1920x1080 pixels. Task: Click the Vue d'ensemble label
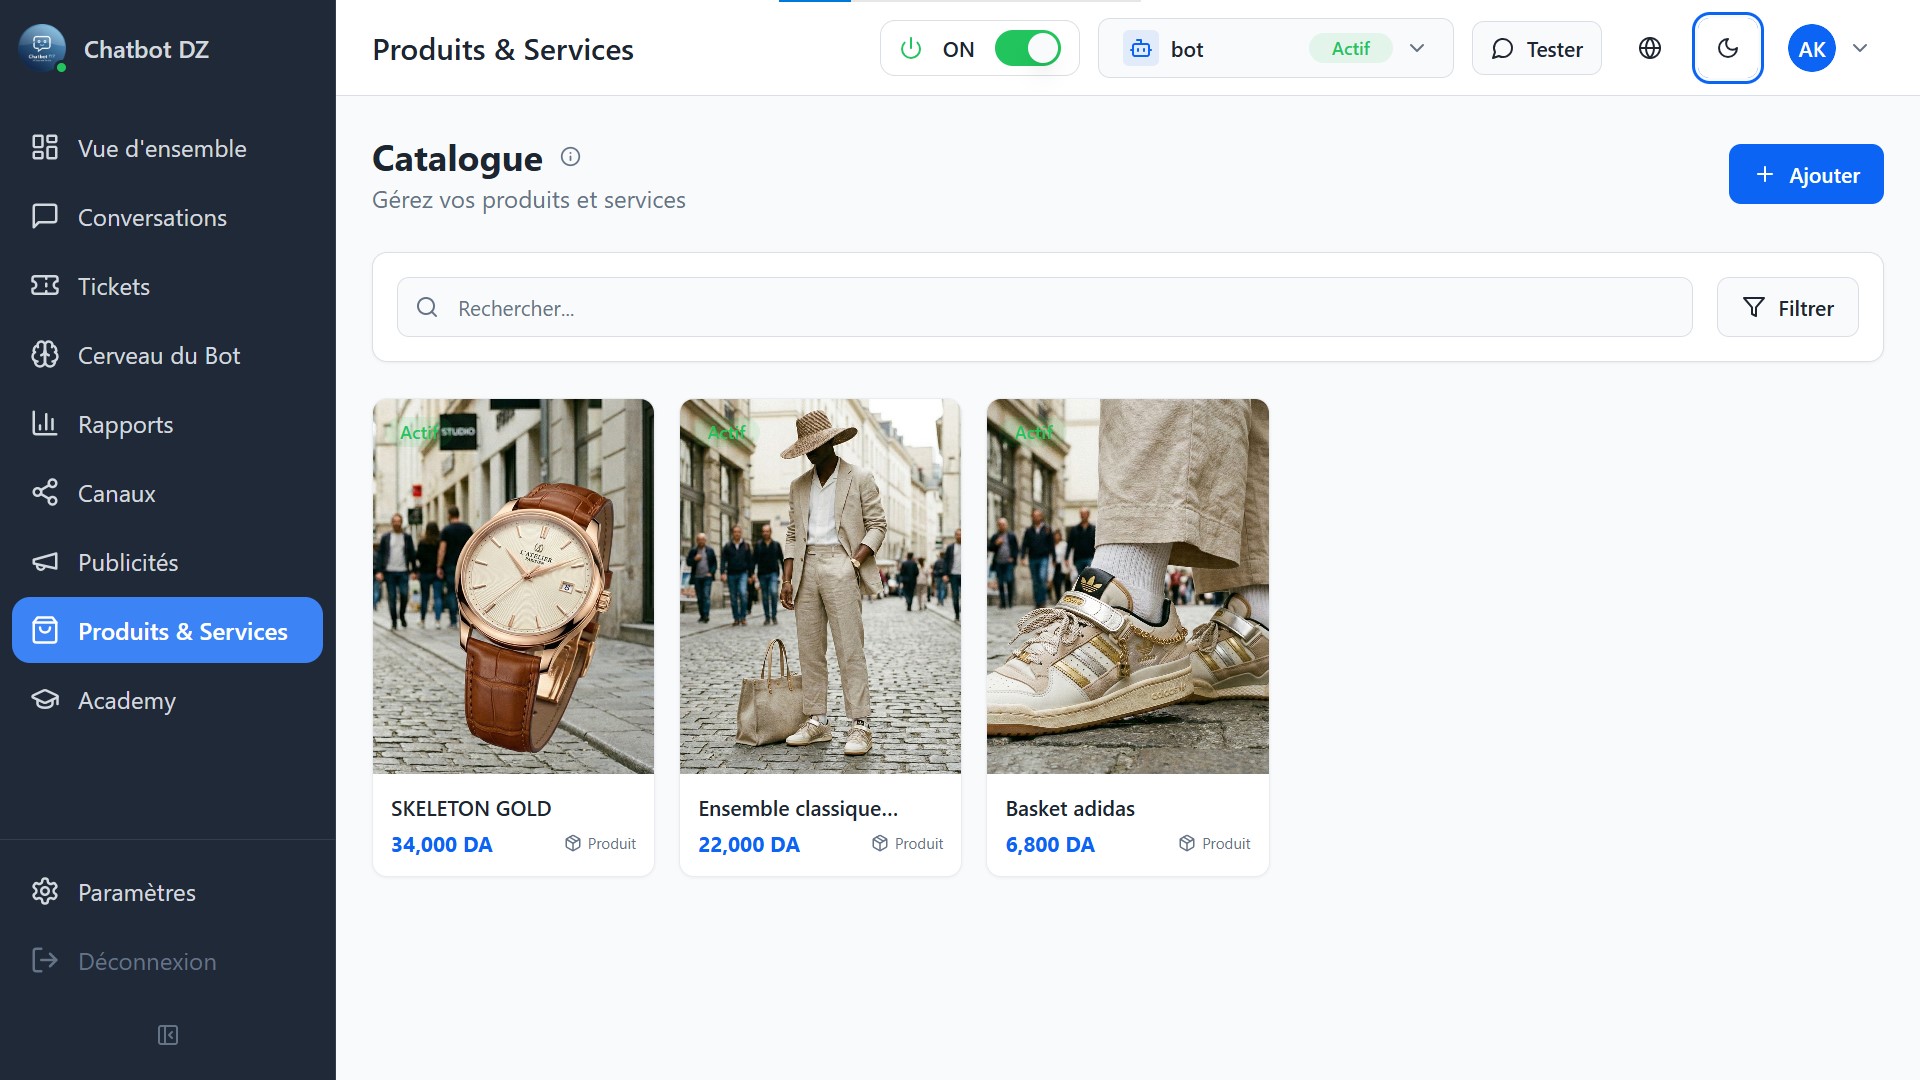point(162,148)
